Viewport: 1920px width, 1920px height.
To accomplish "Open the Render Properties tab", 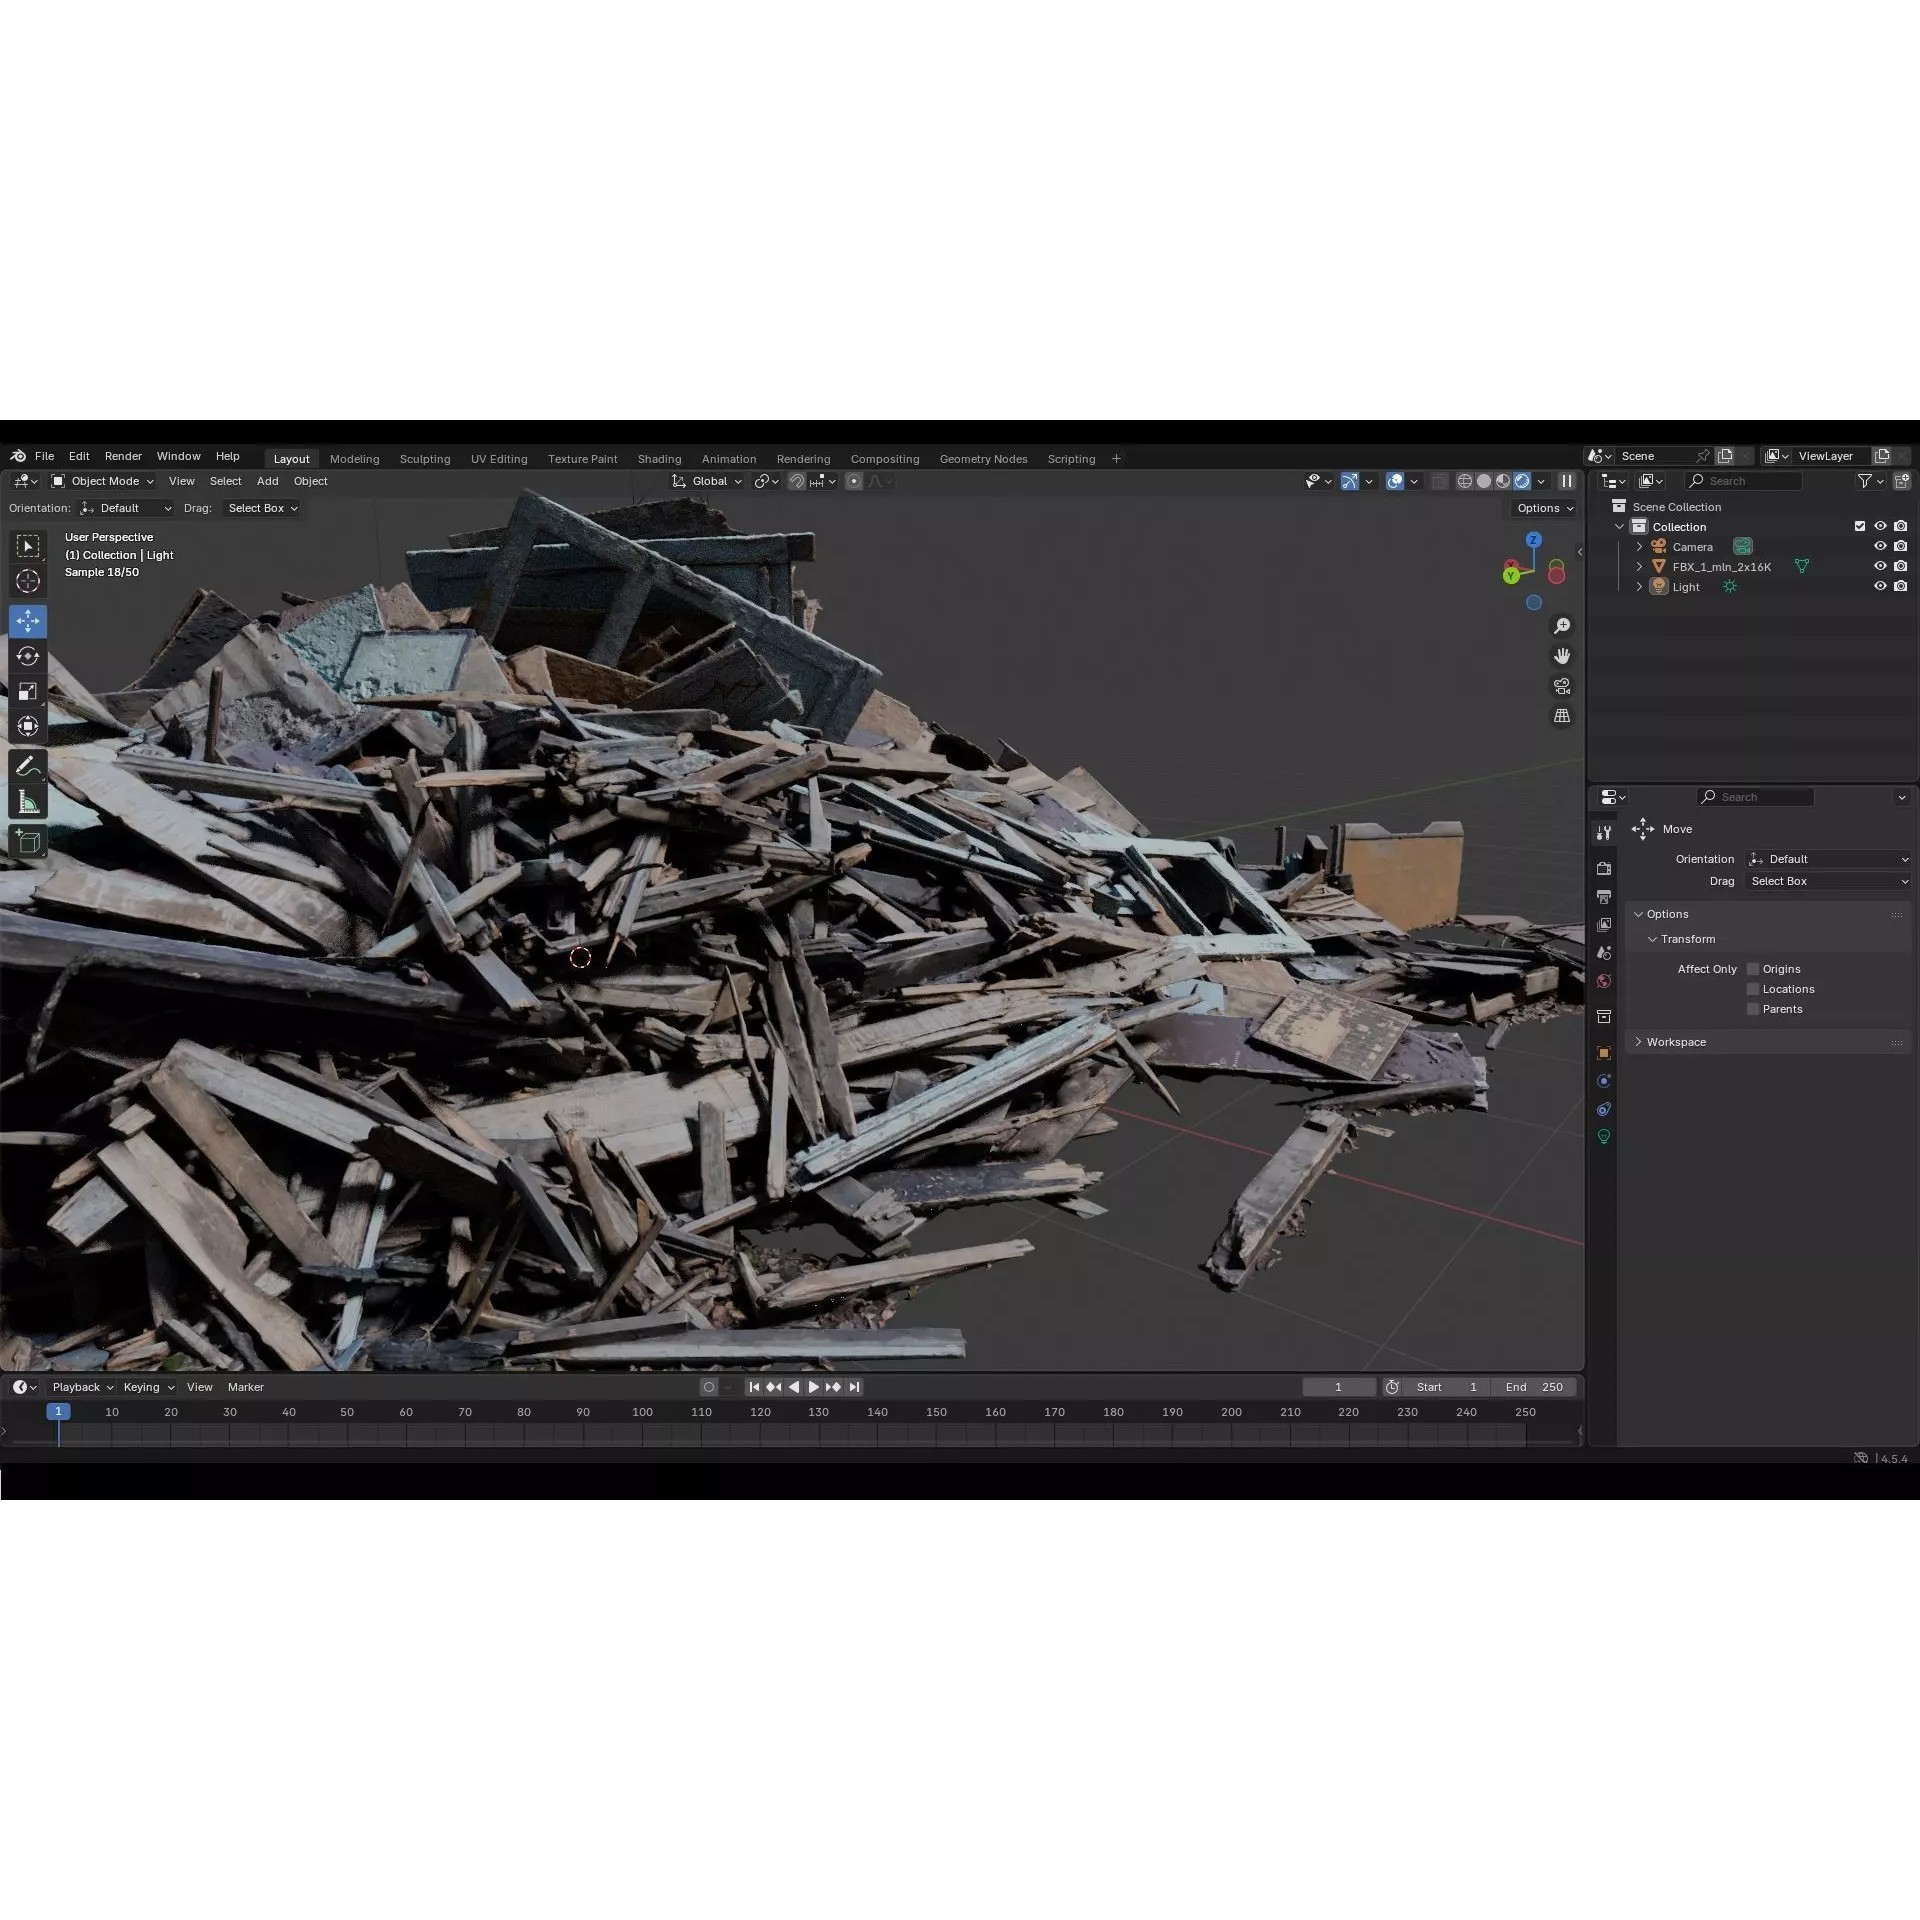I will tap(1604, 868).
